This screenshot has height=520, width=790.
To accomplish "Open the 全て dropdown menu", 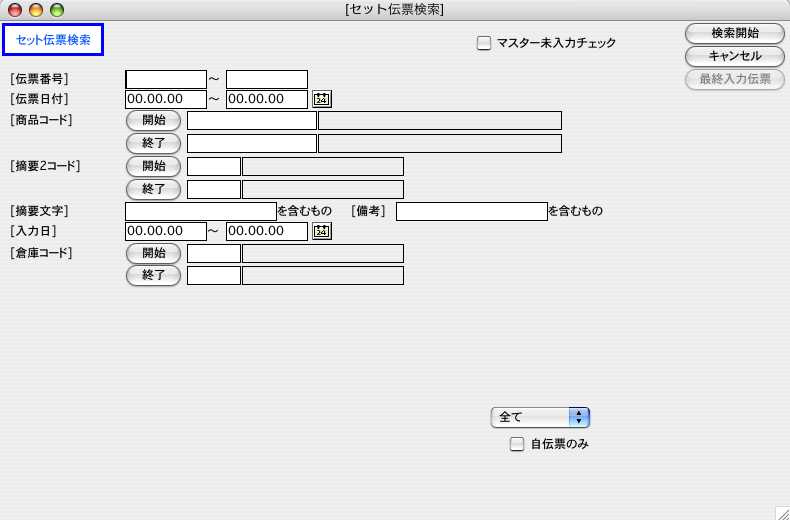I will click(540, 417).
